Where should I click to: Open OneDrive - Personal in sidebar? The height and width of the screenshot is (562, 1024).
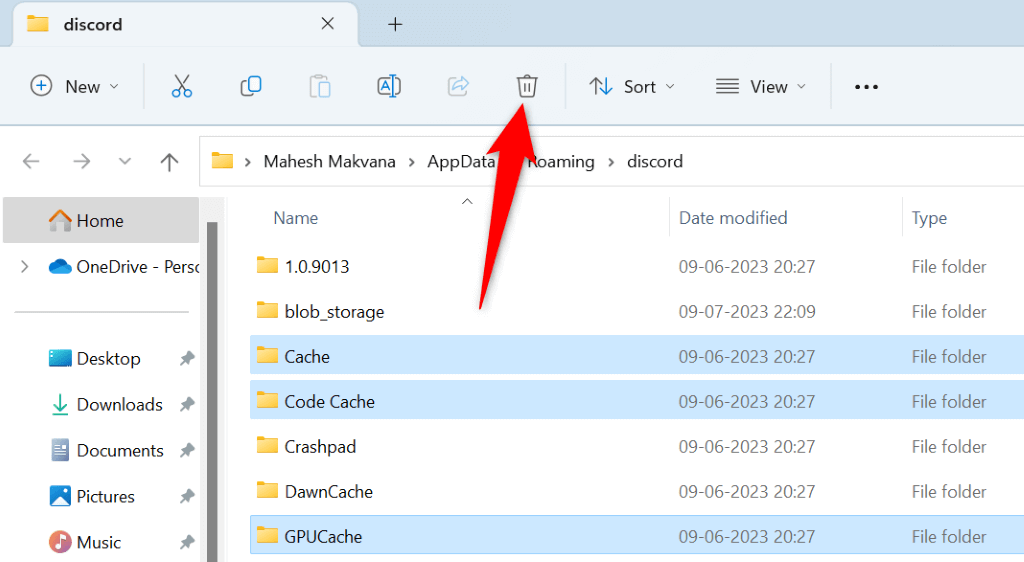pyautogui.click(x=124, y=266)
